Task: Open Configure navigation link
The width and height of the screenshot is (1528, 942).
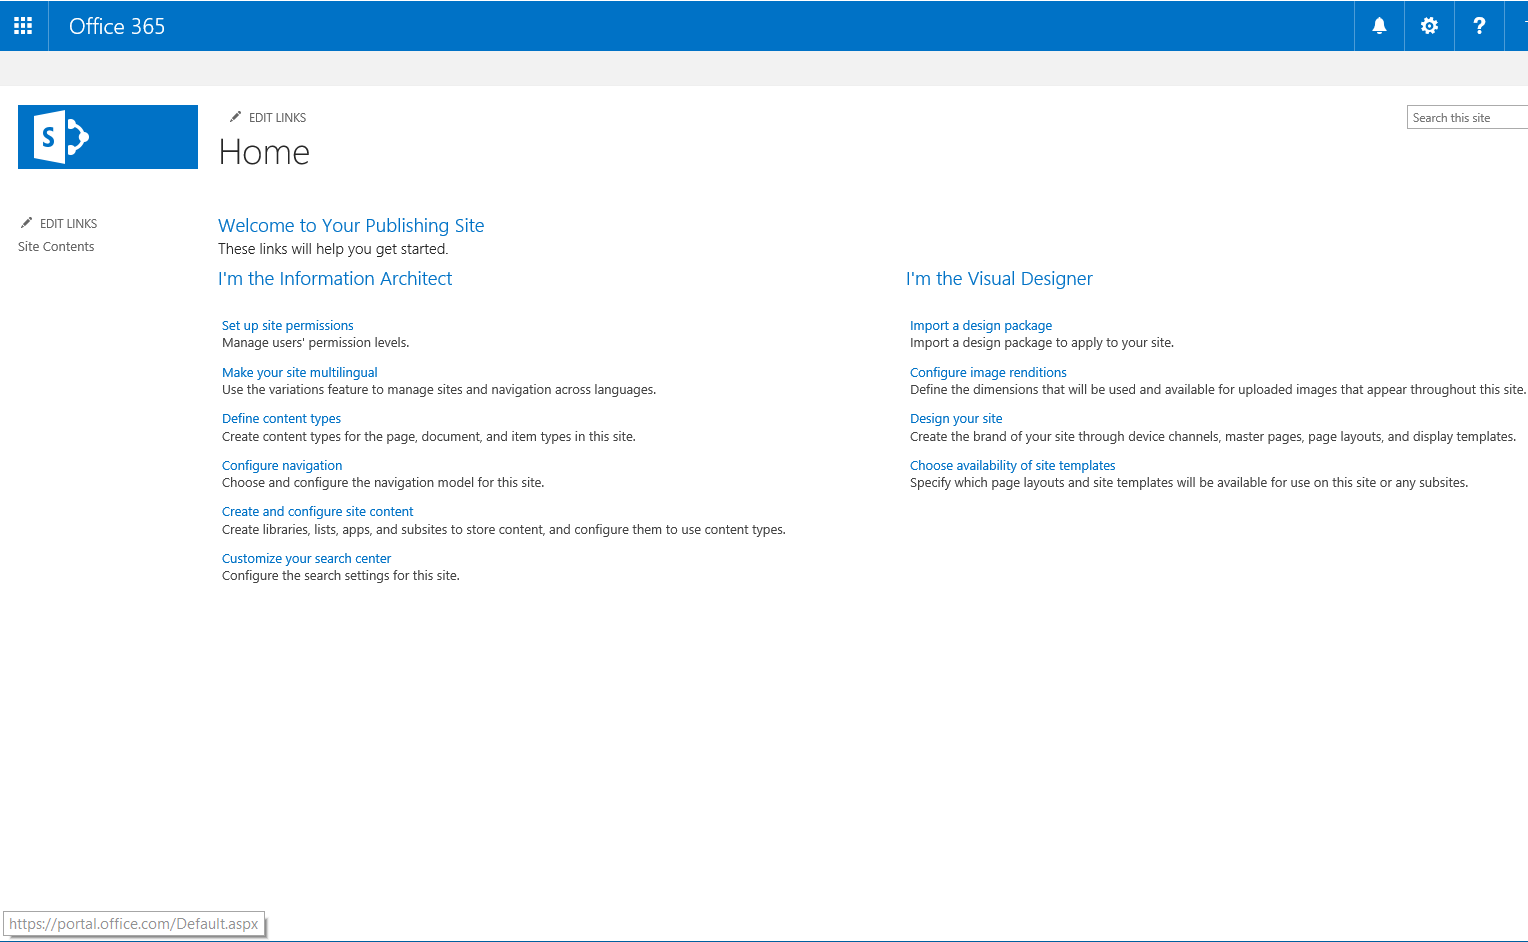Action: (x=282, y=466)
